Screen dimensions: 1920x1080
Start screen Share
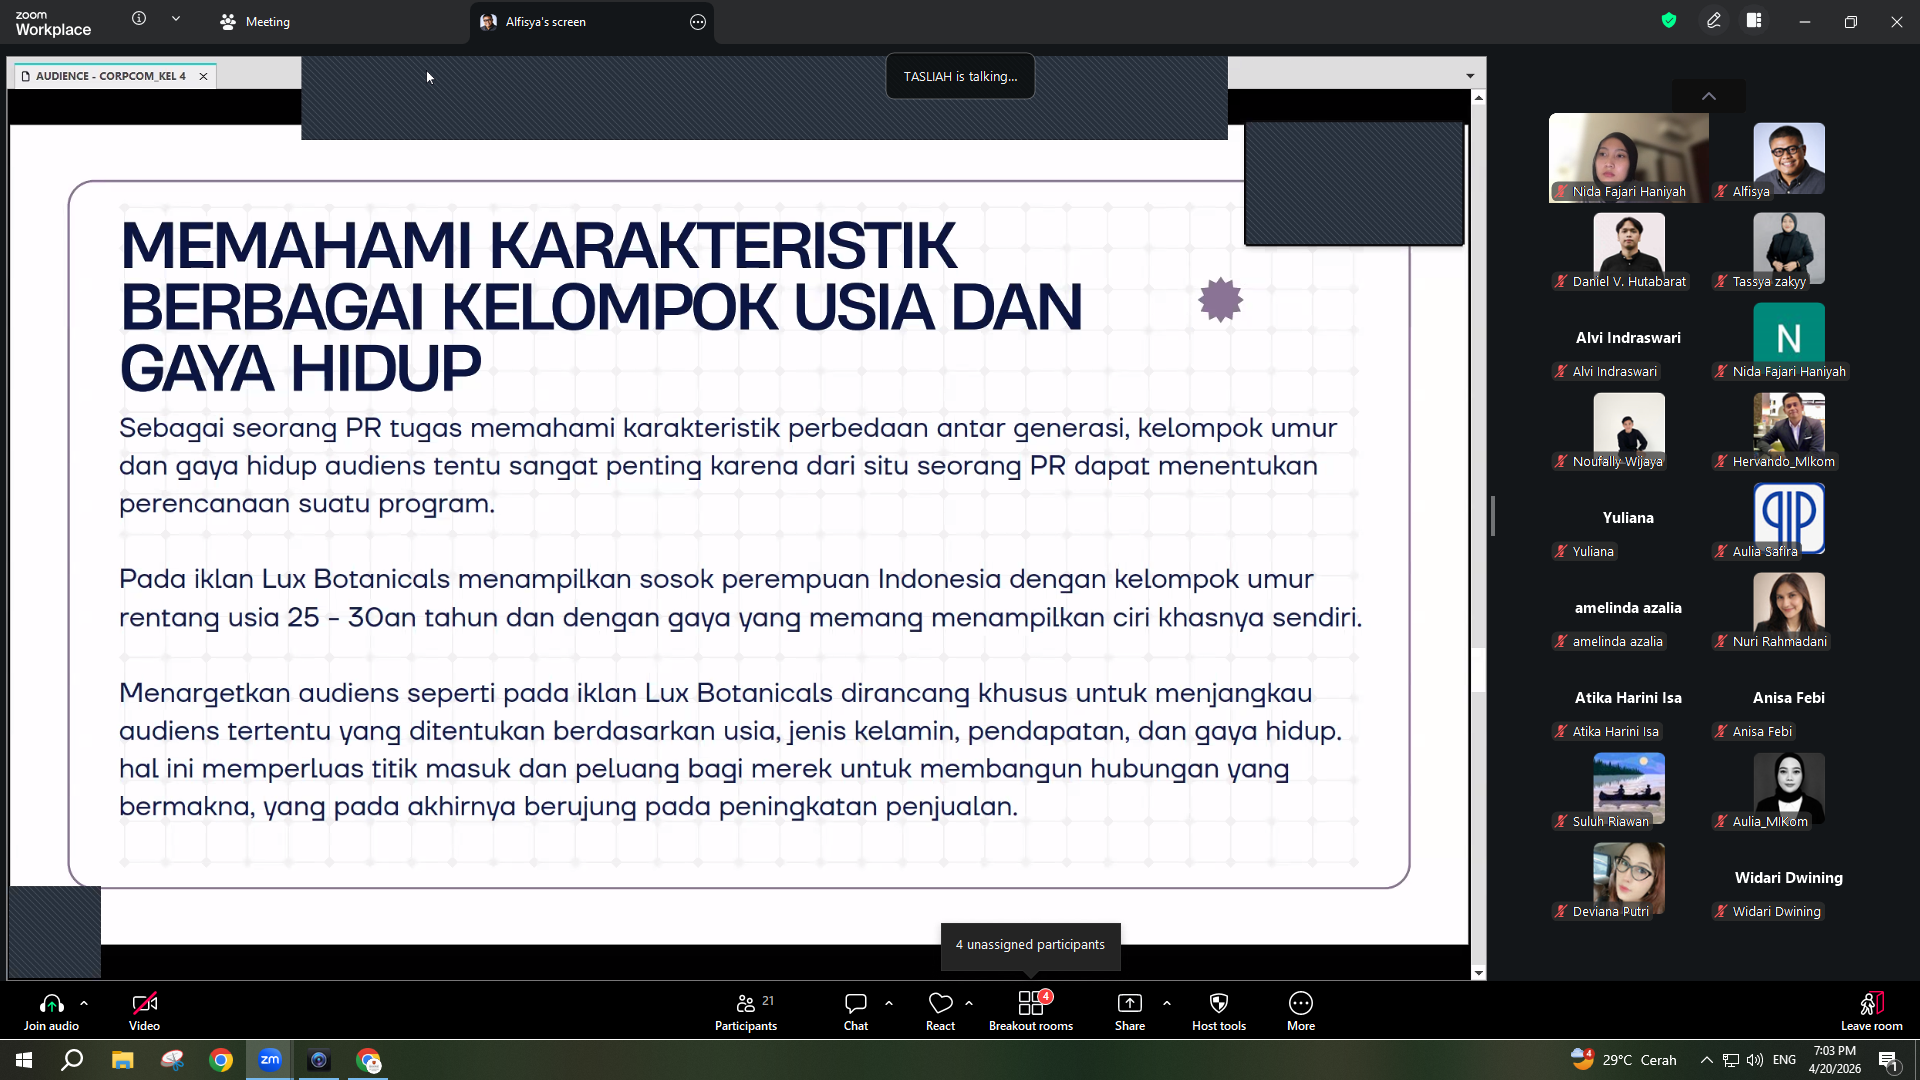pos(1130,1011)
